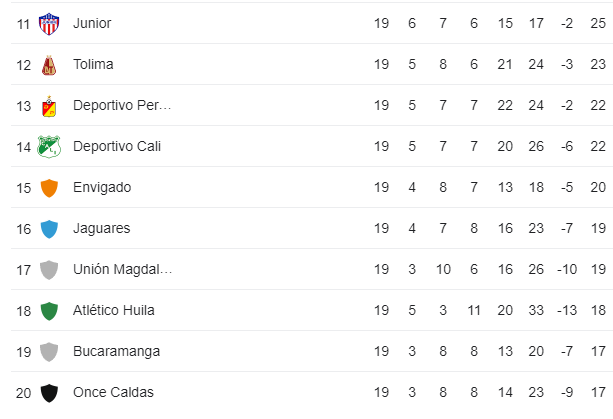Click the Tolima club badge
The height and width of the screenshot is (419, 613).
(x=49, y=65)
